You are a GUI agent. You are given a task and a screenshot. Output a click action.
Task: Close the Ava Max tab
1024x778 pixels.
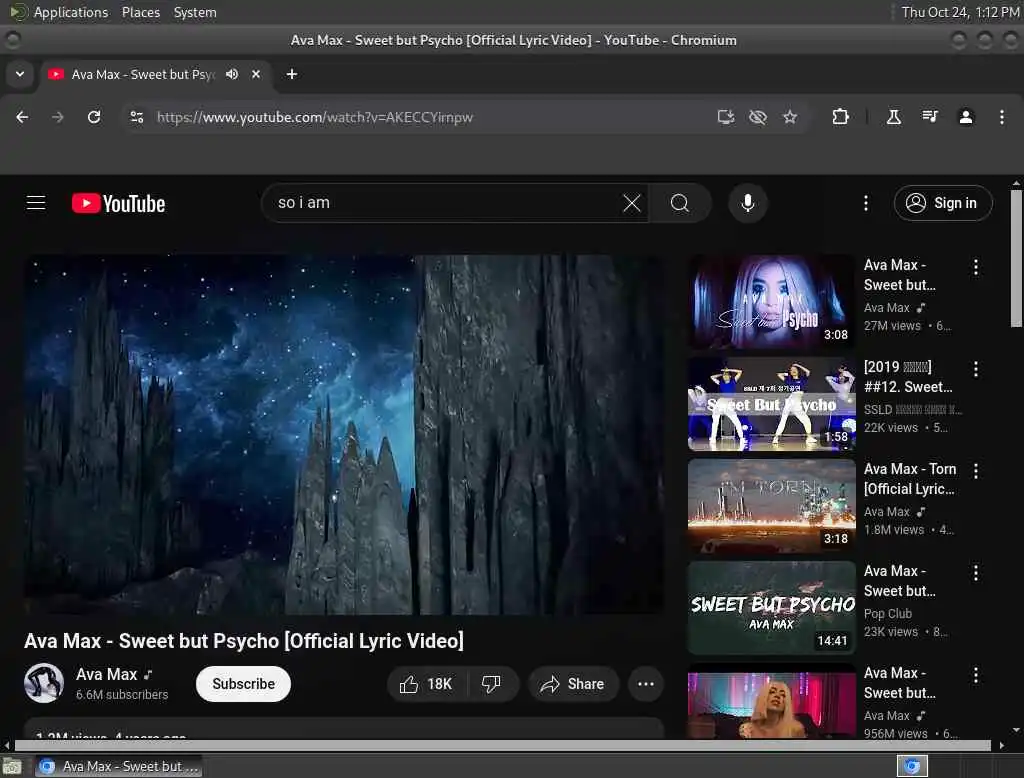(256, 74)
